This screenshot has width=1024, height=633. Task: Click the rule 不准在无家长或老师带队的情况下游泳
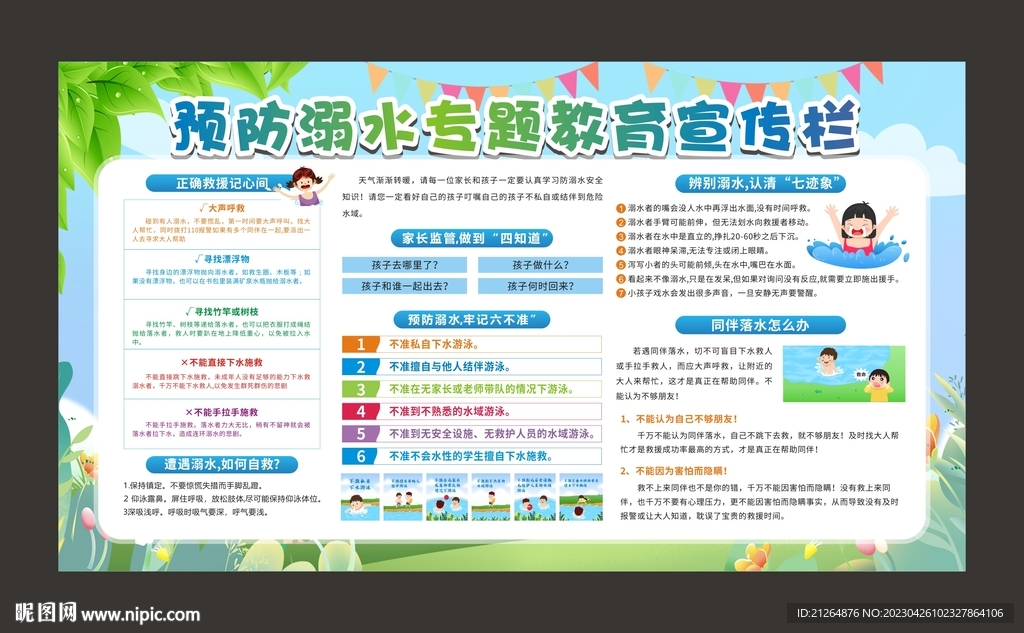pyautogui.click(x=482, y=389)
